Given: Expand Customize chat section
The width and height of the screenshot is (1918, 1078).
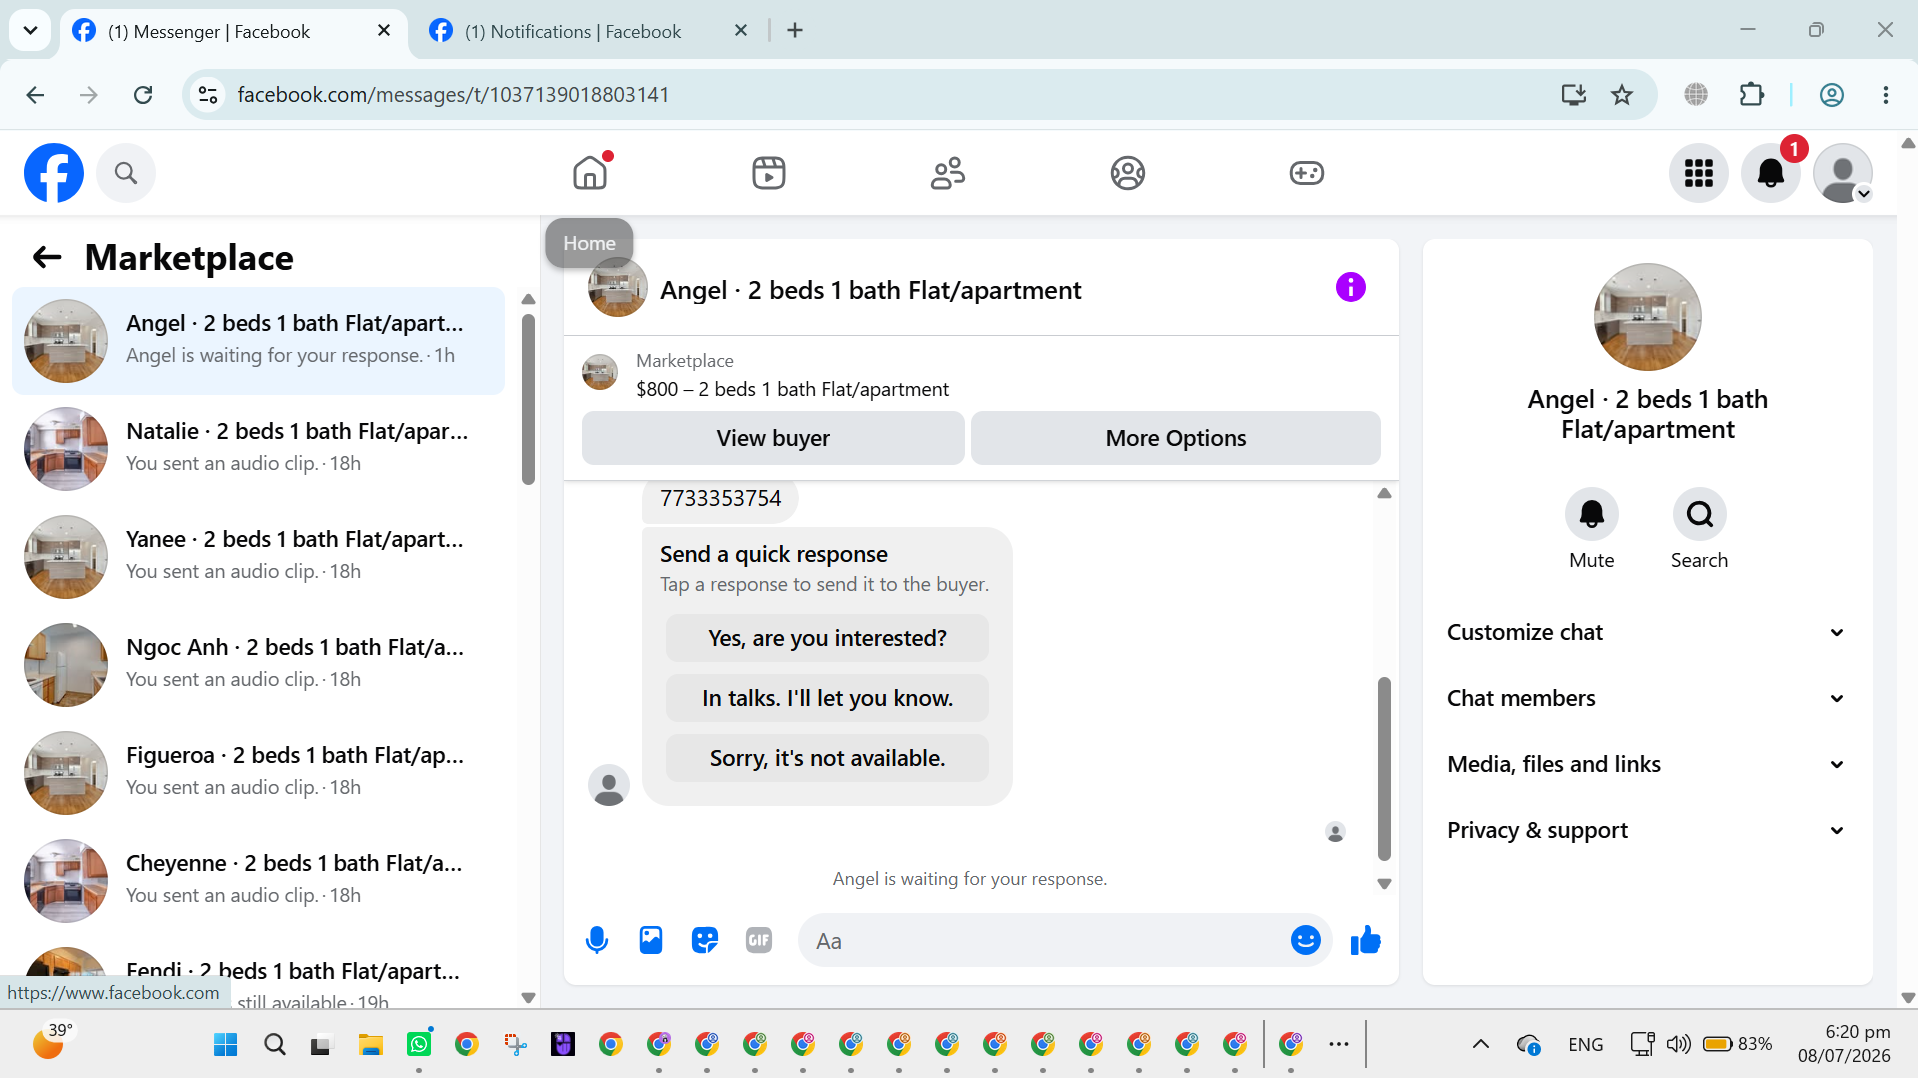Looking at the screenshot, I should pyautogui.click(x=1647, y=632).
